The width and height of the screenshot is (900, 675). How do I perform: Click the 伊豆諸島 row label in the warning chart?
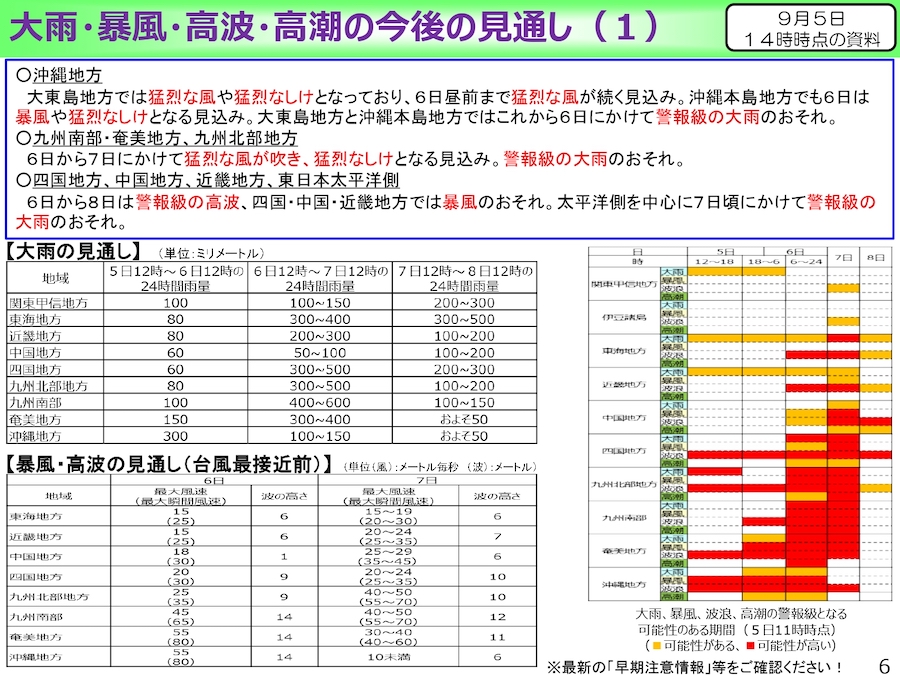624,317
